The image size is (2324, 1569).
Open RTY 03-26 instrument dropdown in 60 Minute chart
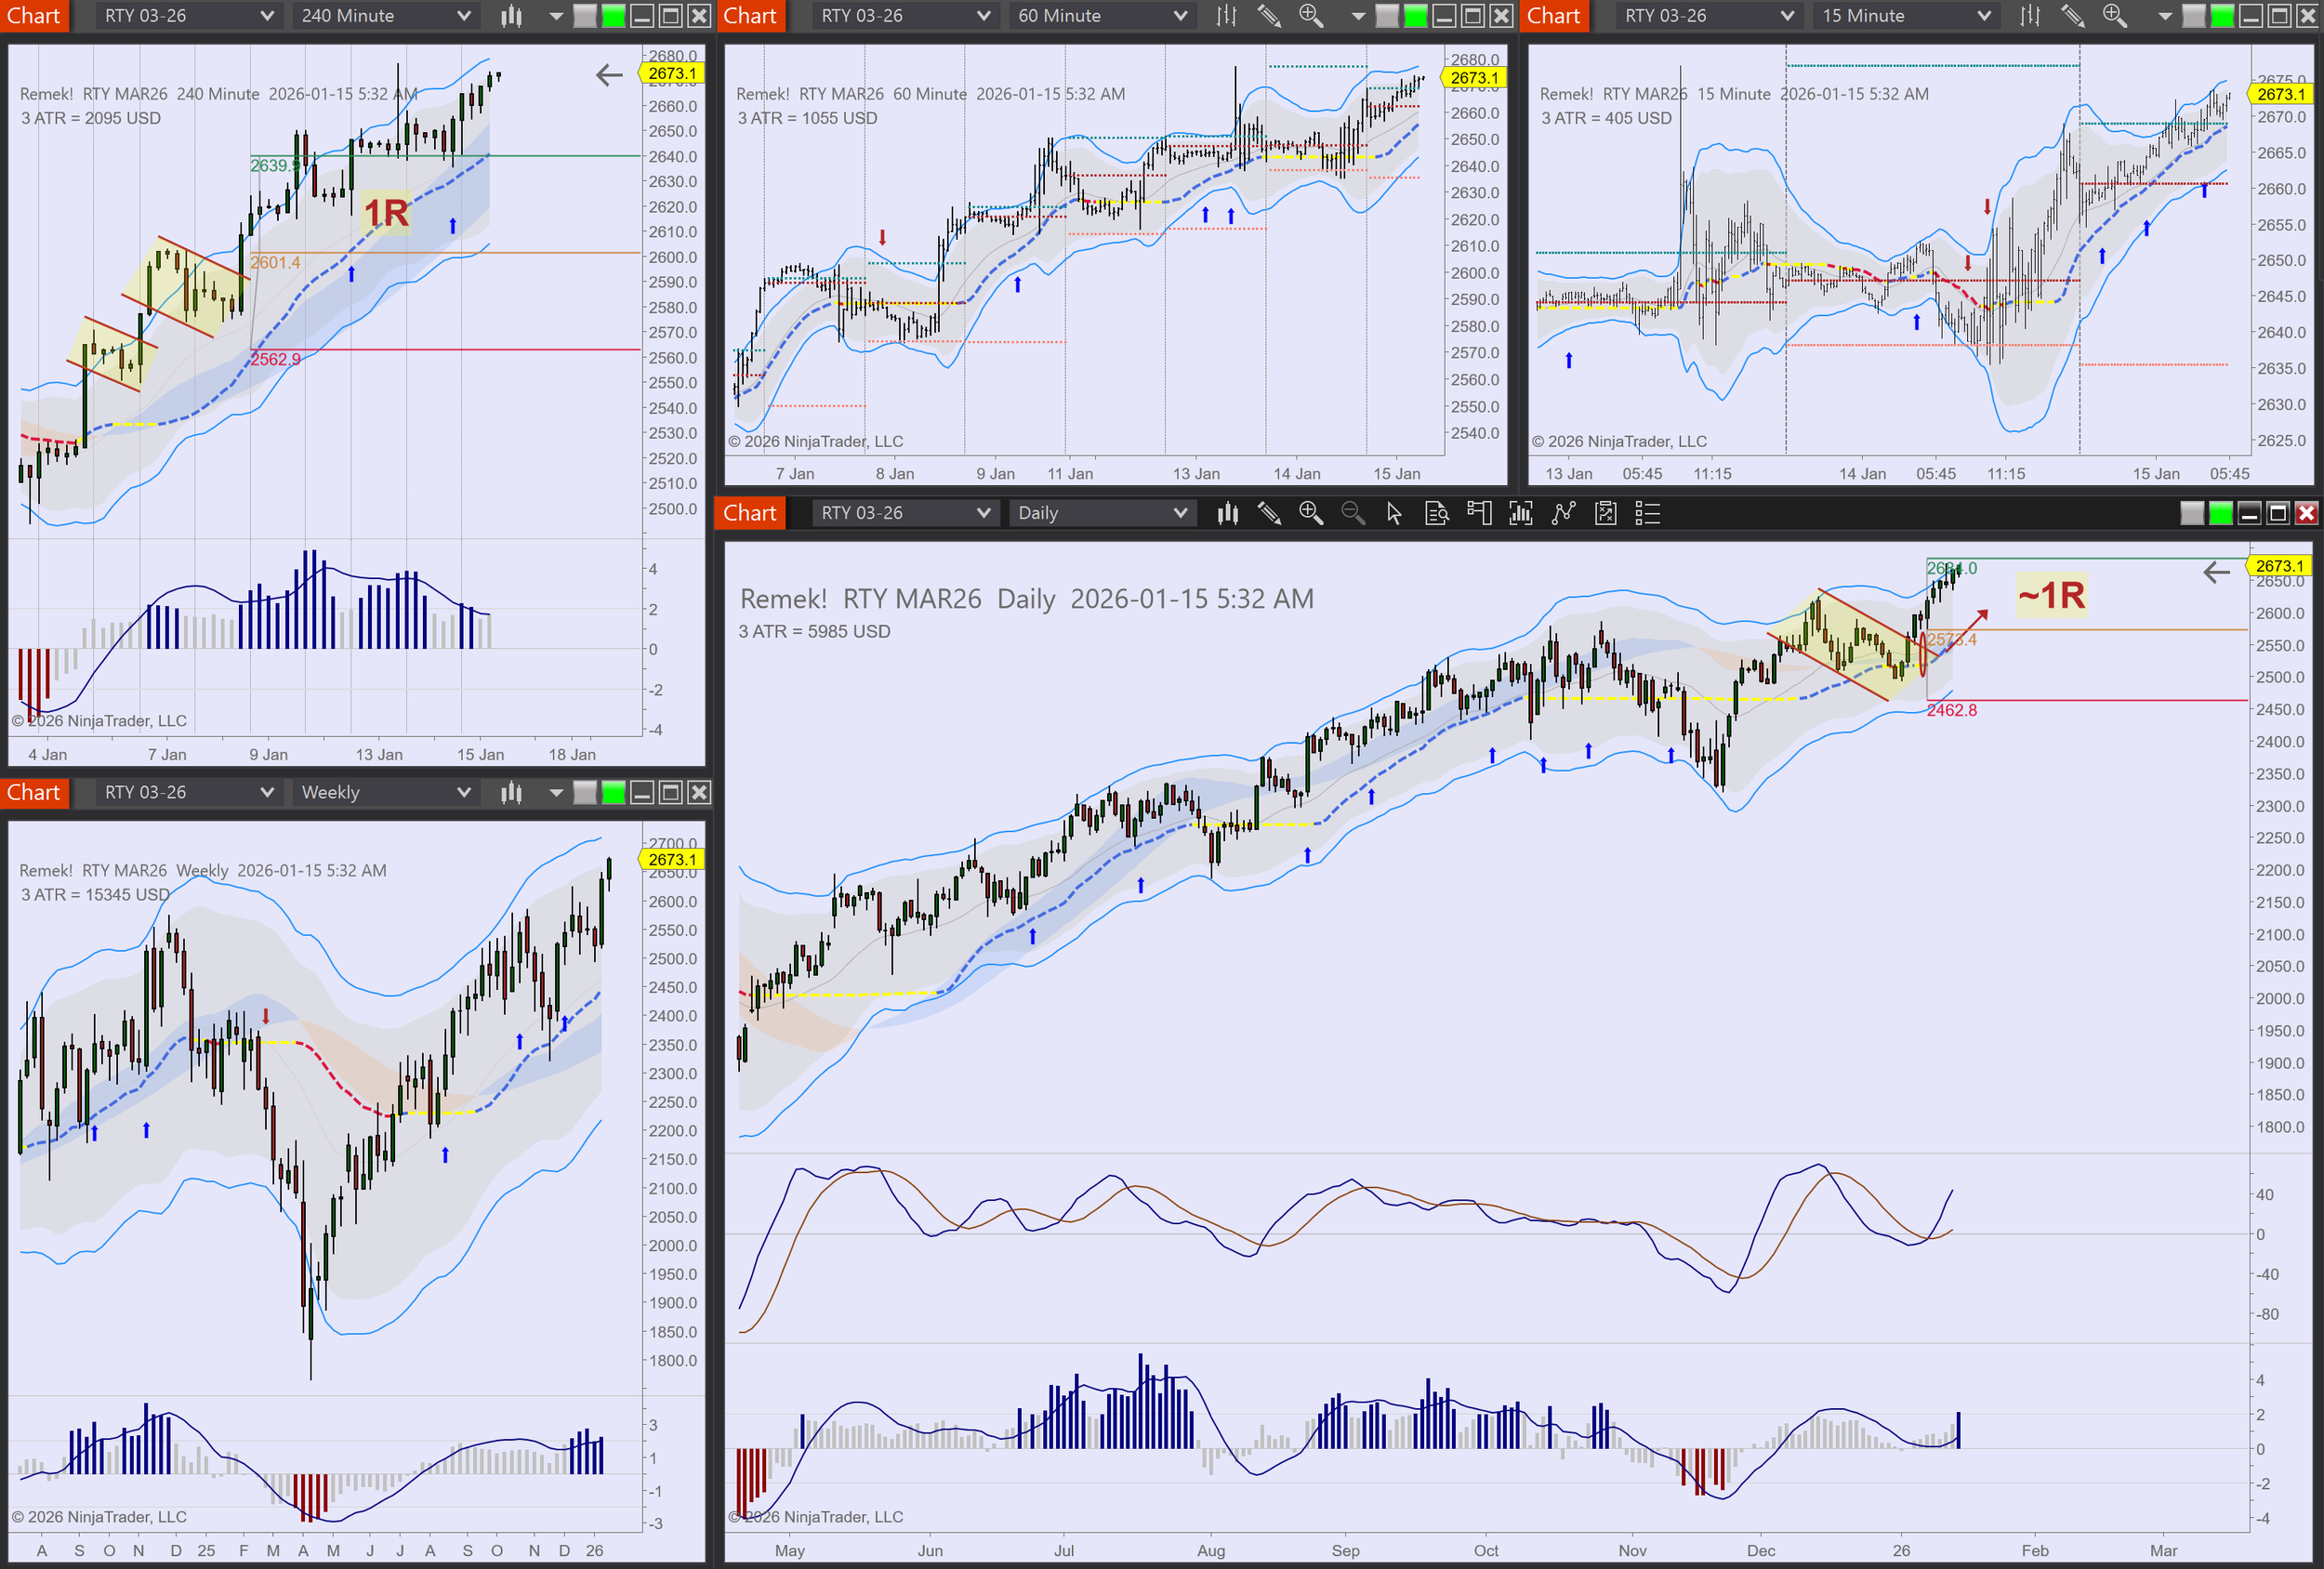[x=983, y=16]
